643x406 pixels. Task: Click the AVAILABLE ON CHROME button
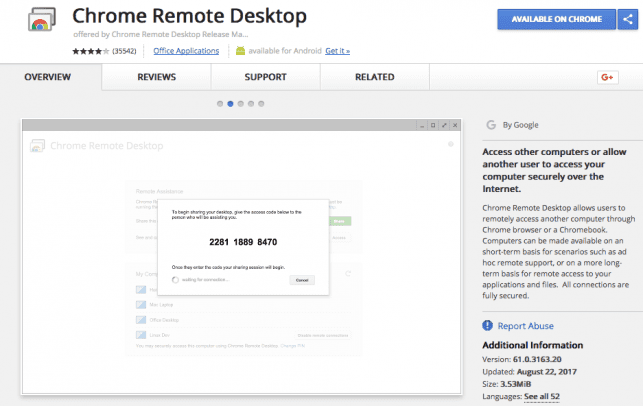pyautogui.click(x=556, y=19)
